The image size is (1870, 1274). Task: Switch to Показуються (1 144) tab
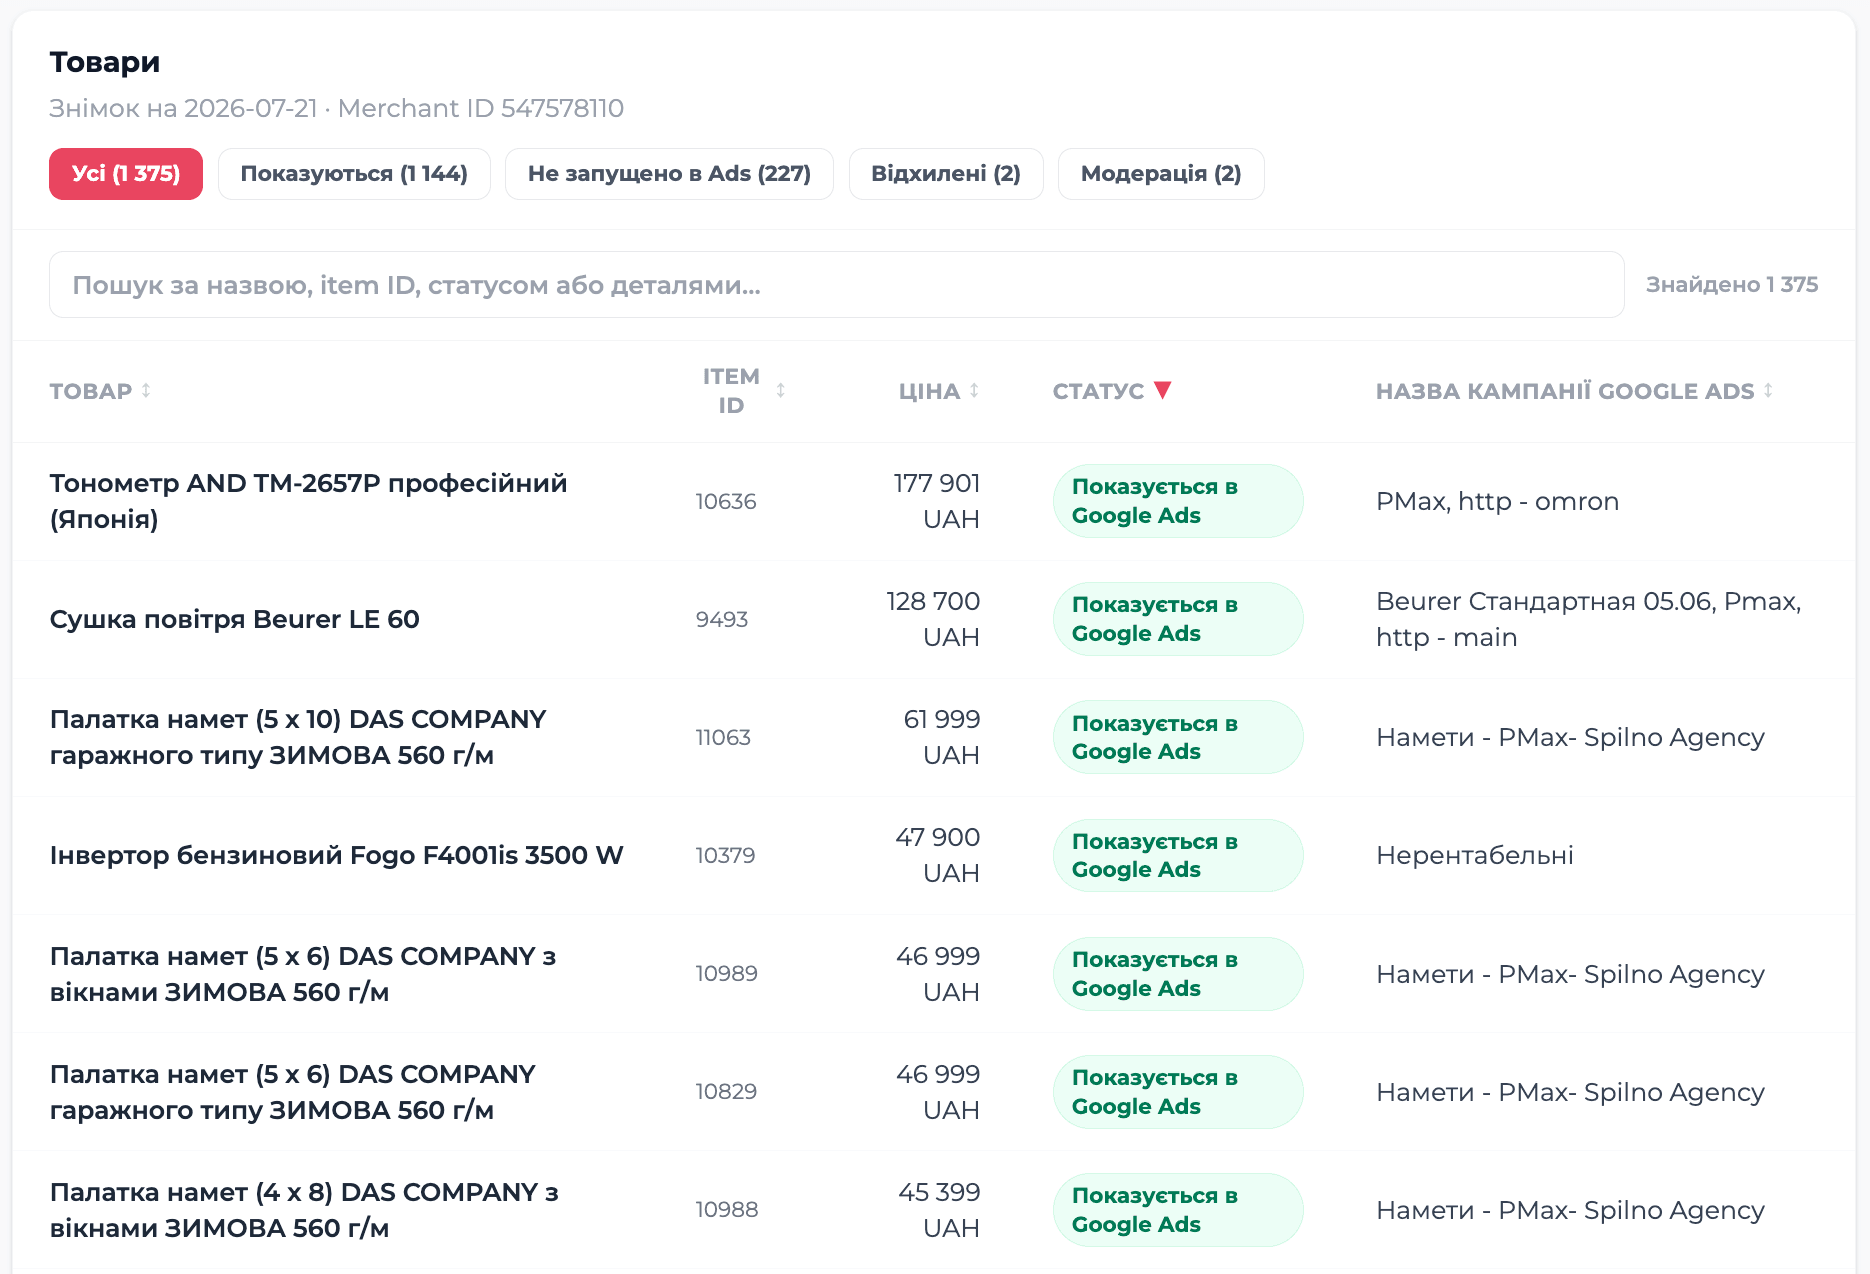coord(354,174)
